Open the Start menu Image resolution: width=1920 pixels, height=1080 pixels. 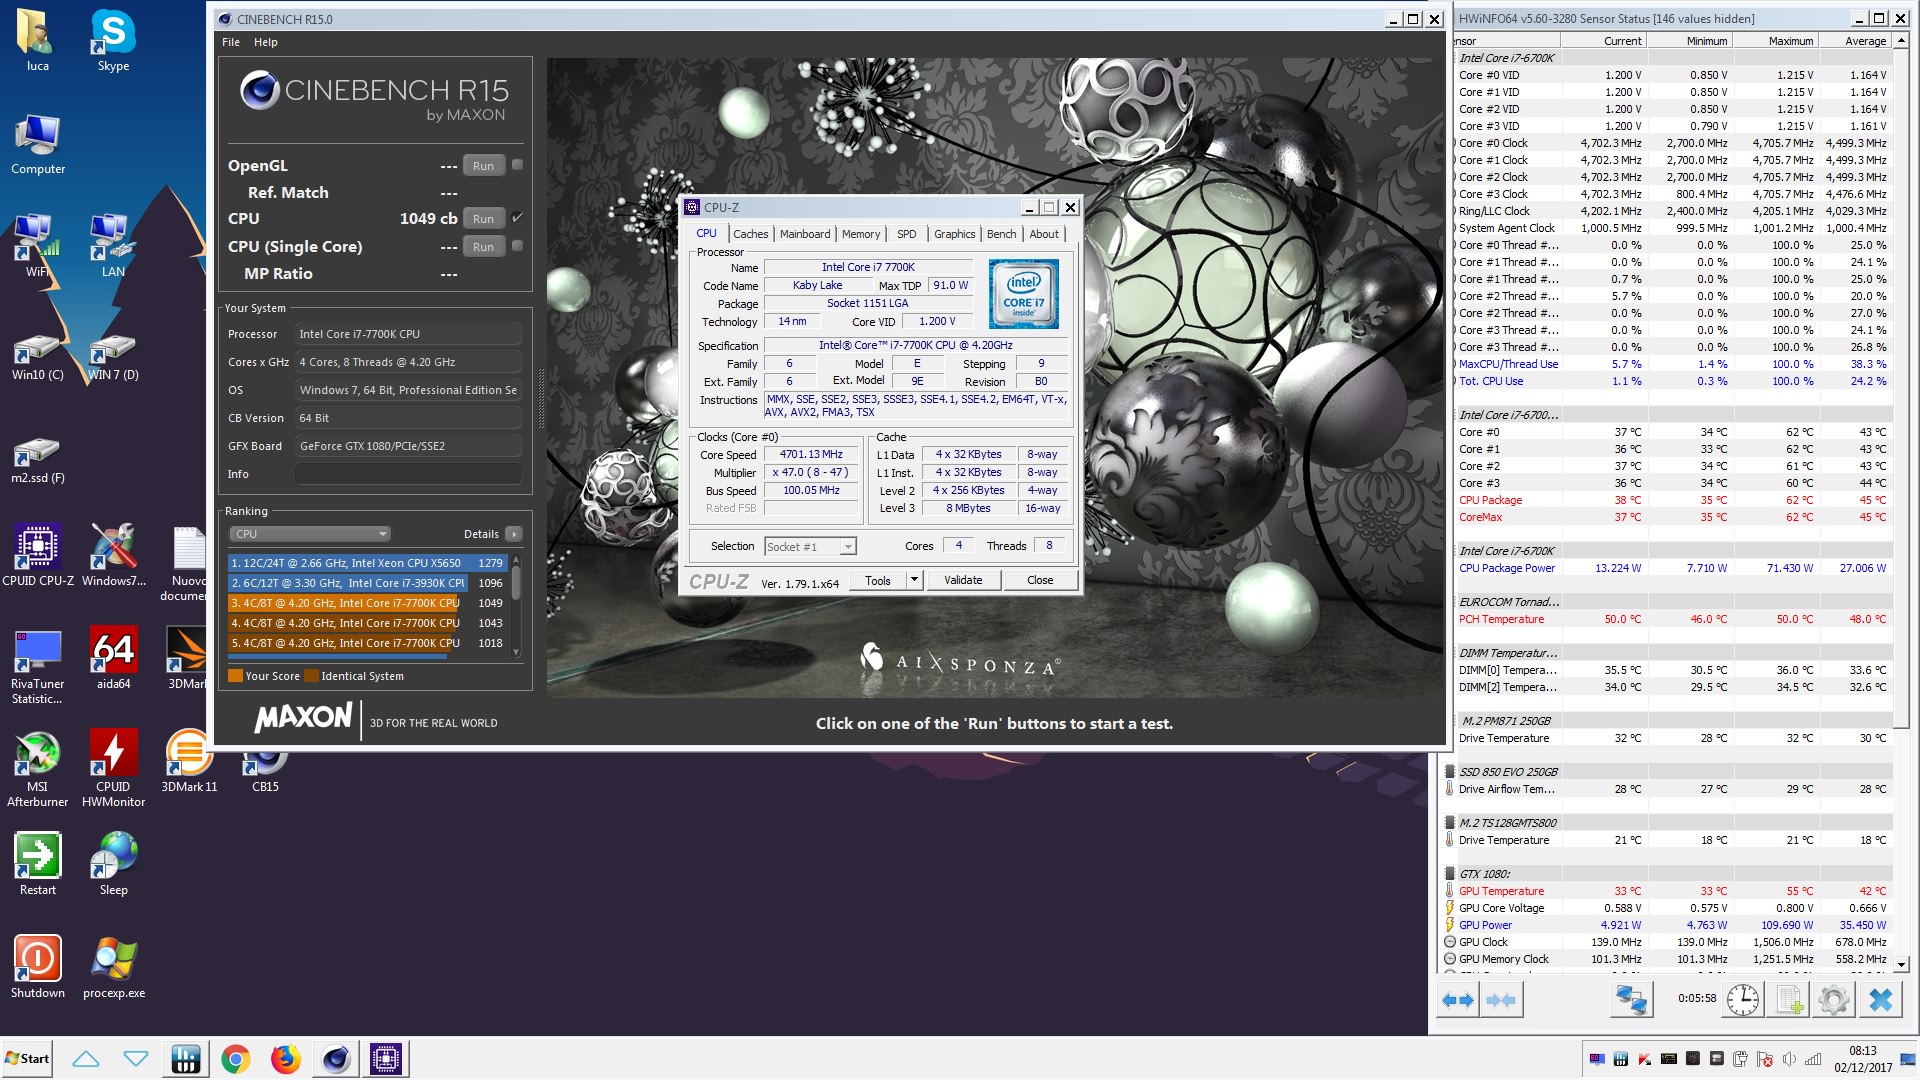click(27, 1058)
